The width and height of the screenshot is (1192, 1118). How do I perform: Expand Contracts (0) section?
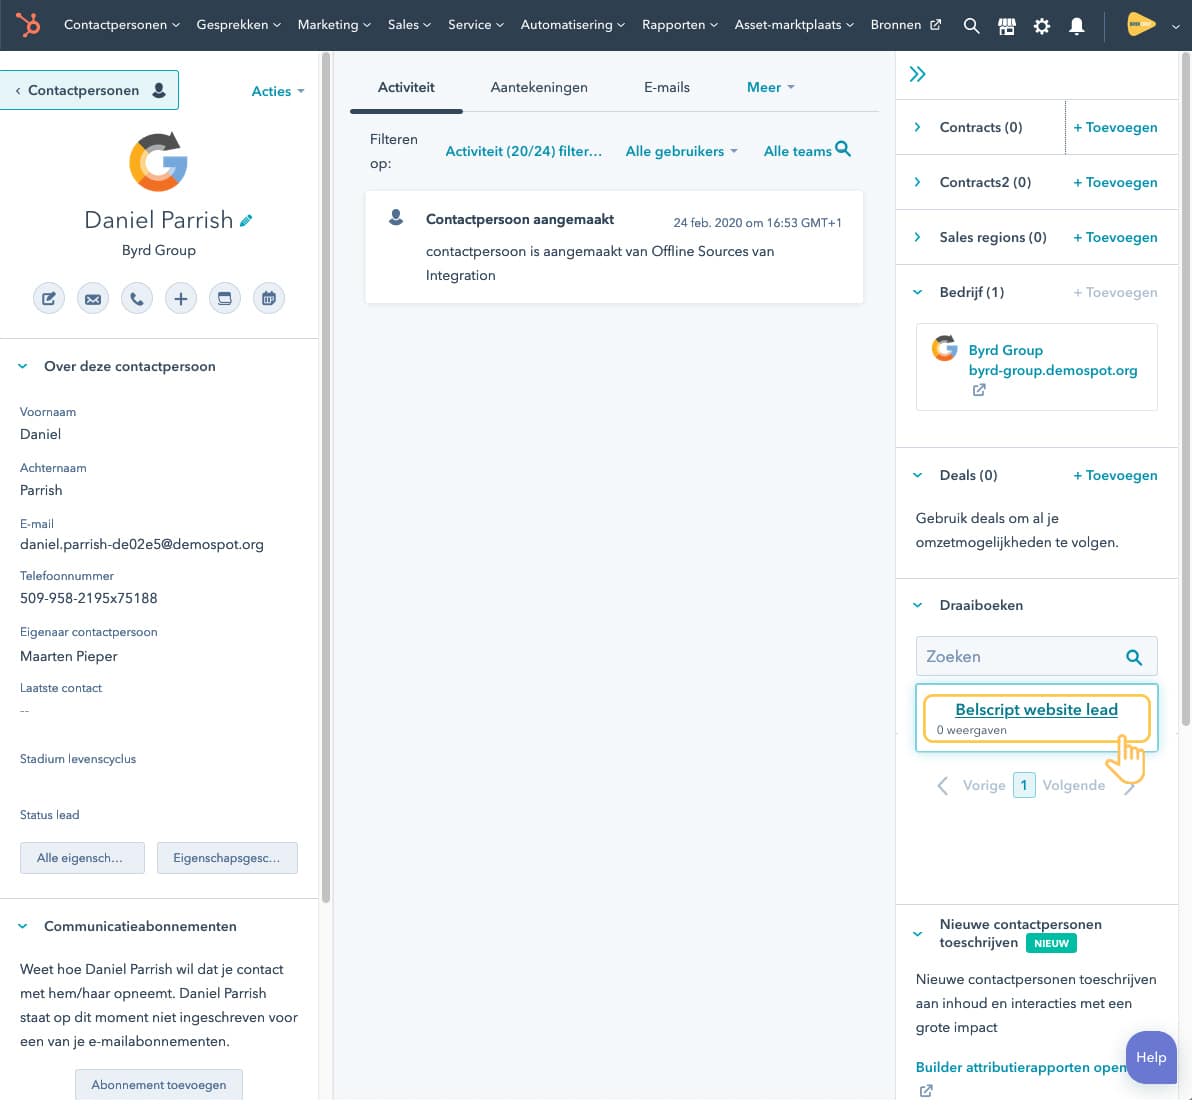click(918, 128)
